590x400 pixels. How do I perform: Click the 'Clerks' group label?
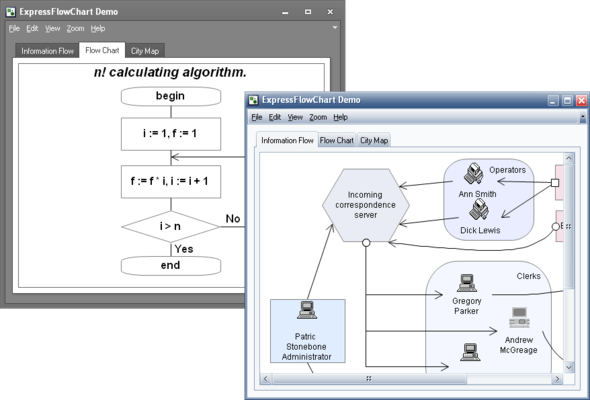pyautogui.click(x=528, y=276)
